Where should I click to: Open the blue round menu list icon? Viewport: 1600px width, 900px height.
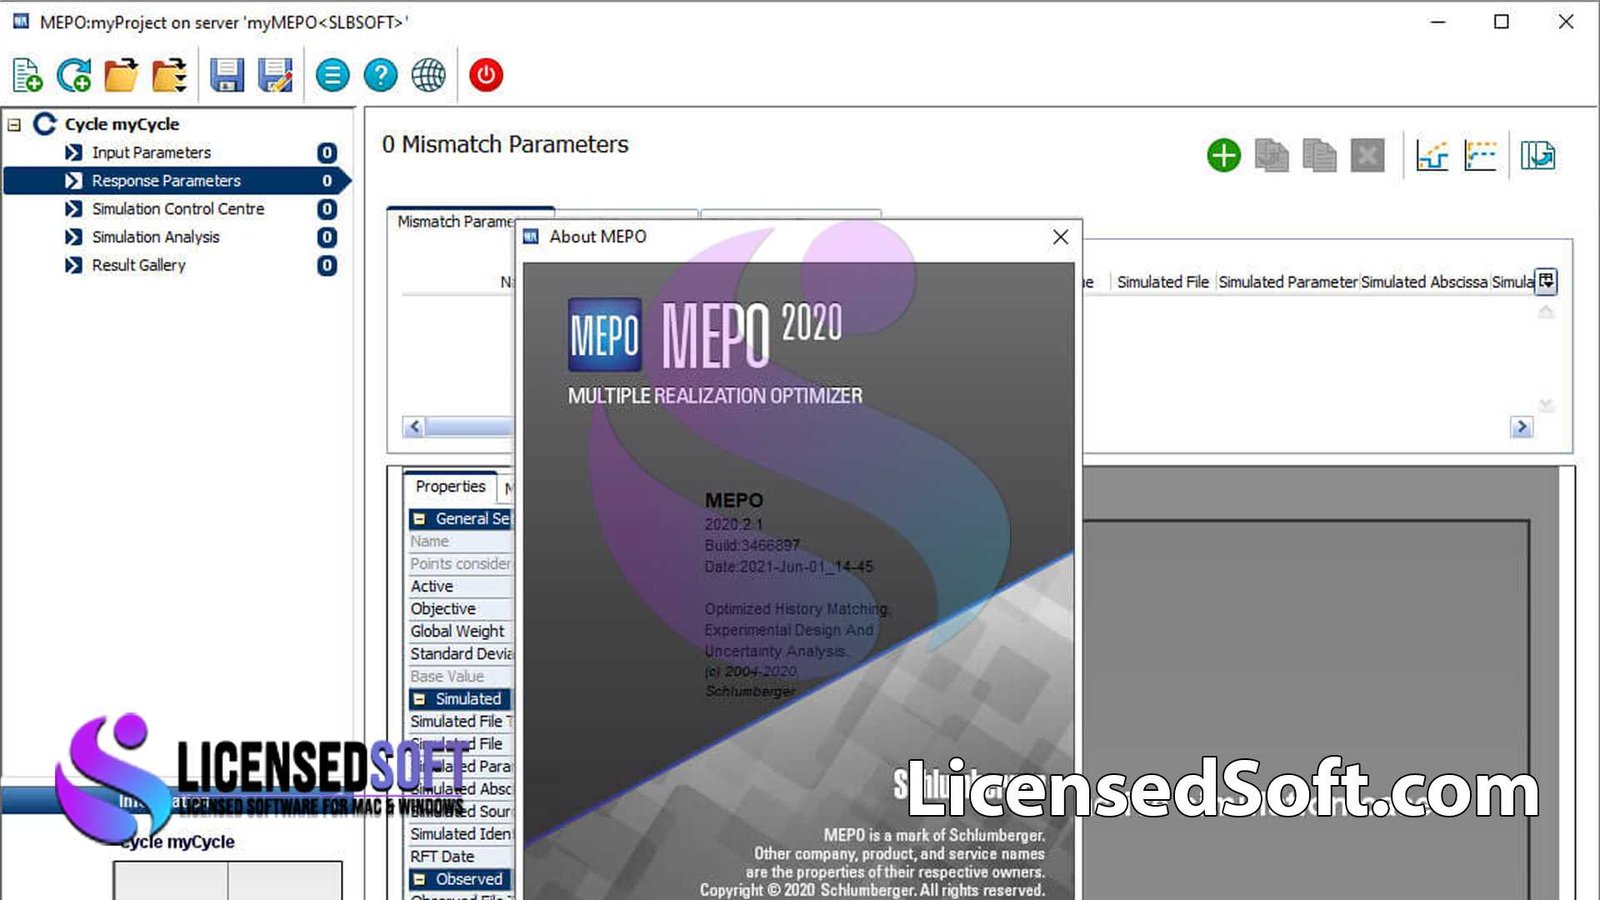333,75
